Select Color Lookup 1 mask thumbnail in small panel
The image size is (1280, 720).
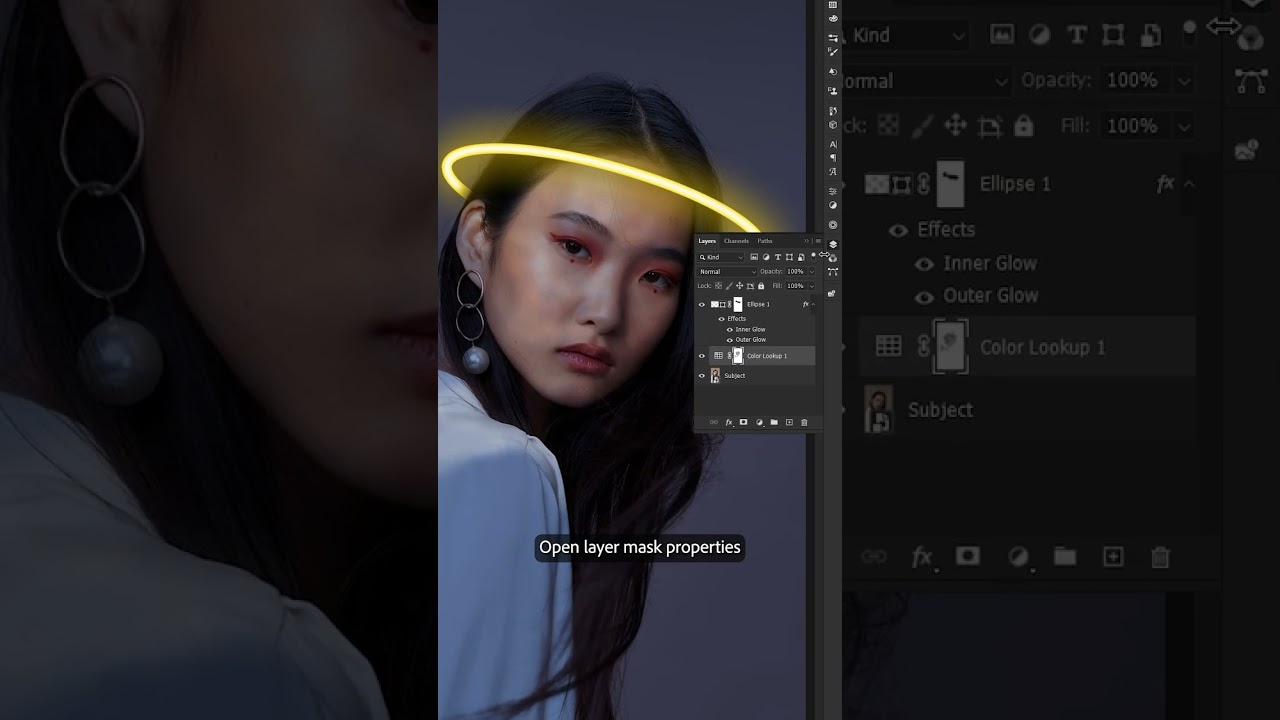tap(738, 356)
